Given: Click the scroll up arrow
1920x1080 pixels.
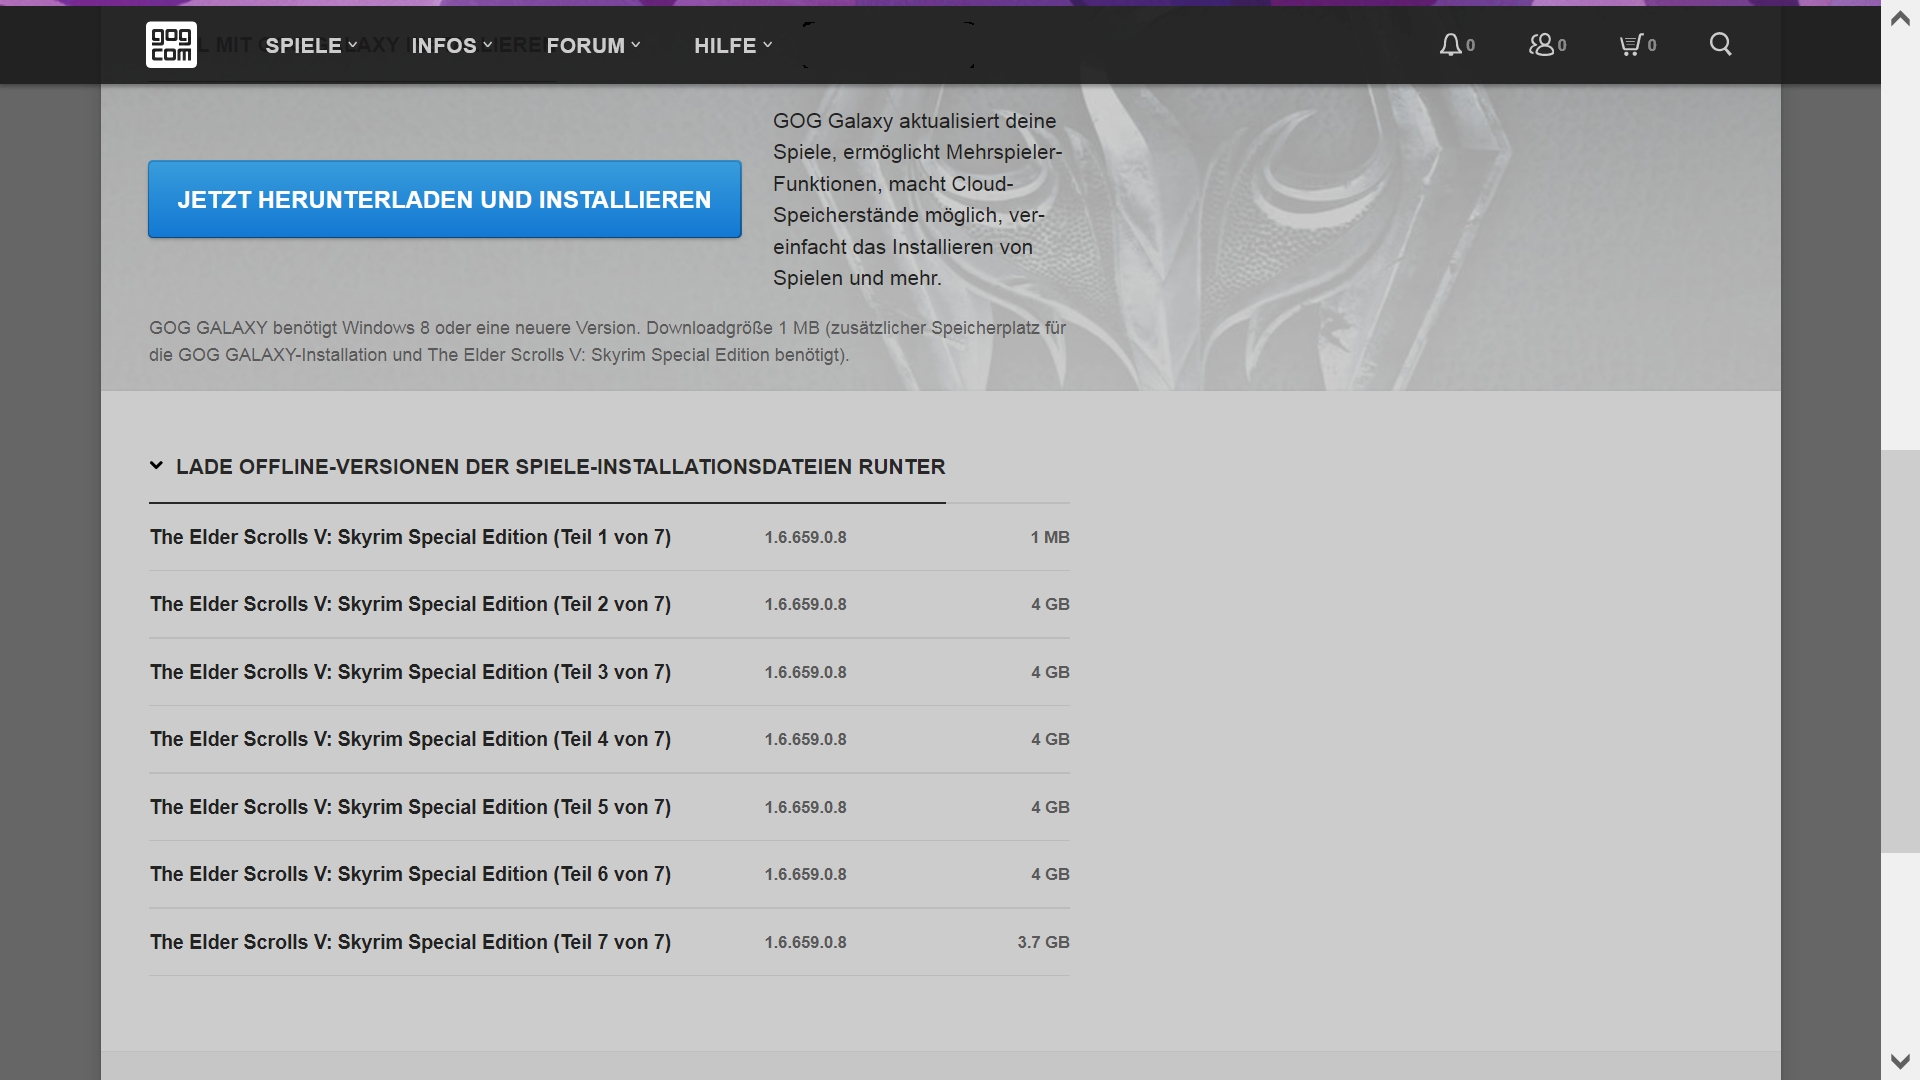Looking at the screenshot, I should coord(1900,19).
